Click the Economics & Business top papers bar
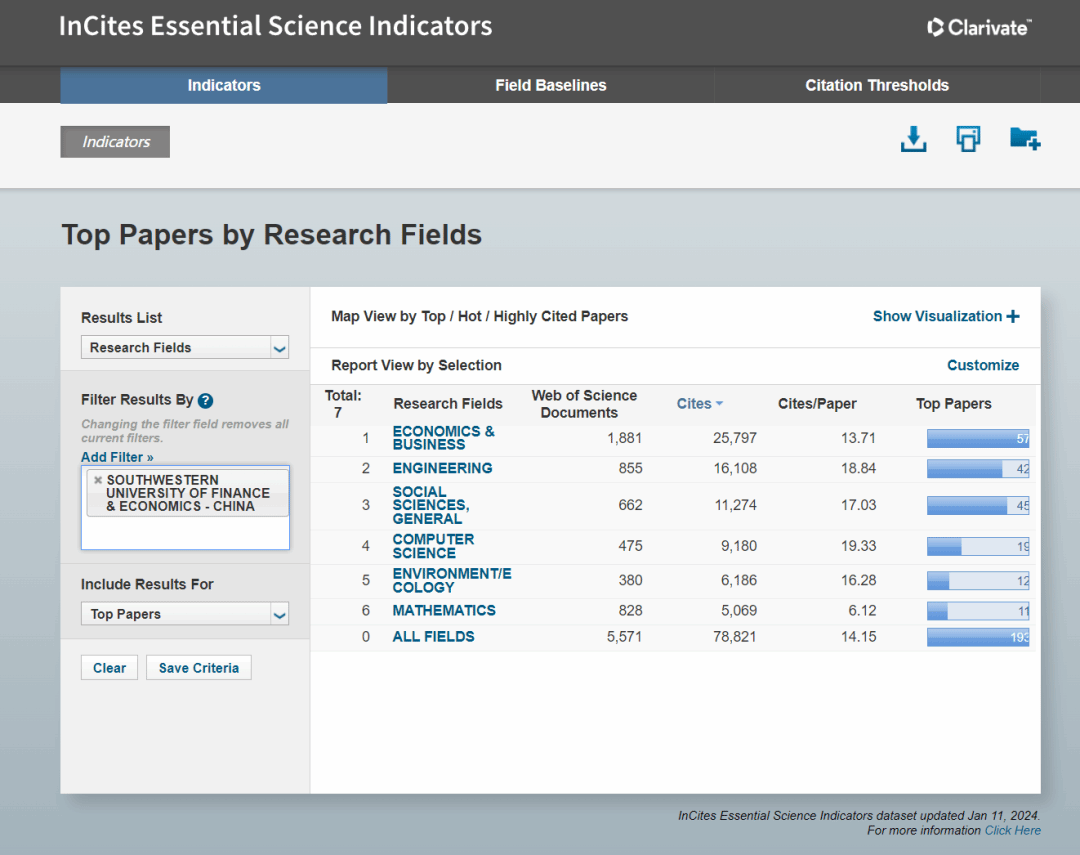This screenshot has height=855, width=1080. click(x=977, y=439)
